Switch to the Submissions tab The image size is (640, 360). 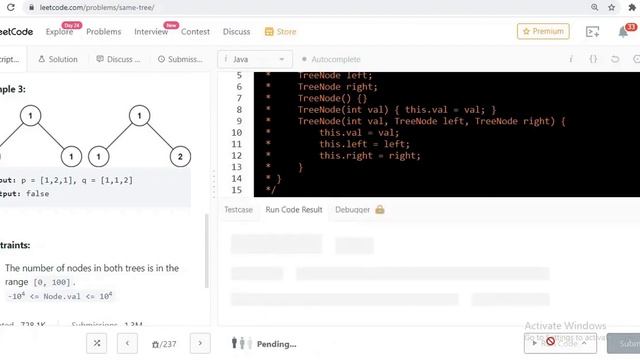coord(180,59)
